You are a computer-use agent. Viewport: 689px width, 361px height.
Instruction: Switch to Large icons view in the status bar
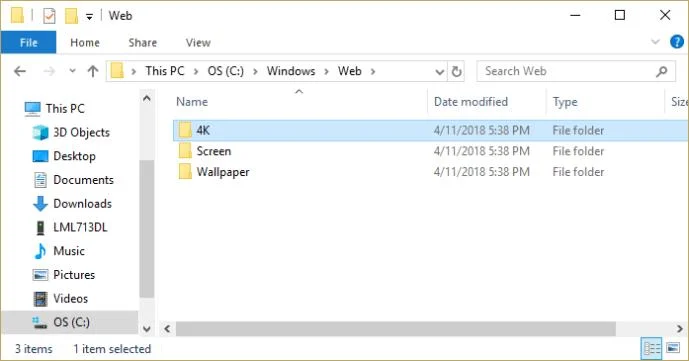(x=673, y=348)
